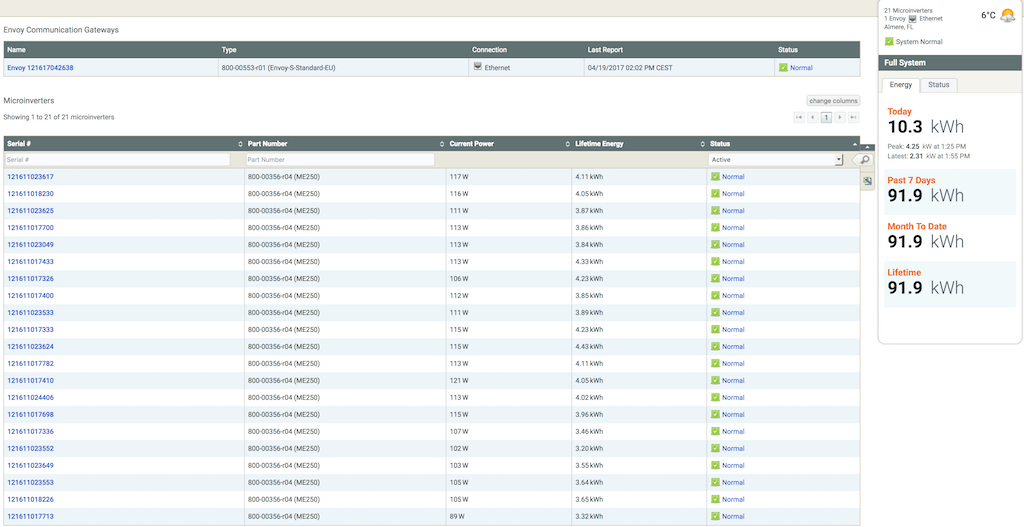Click the change columns button
Screen dimensions: 1024x527
point(833,101)
